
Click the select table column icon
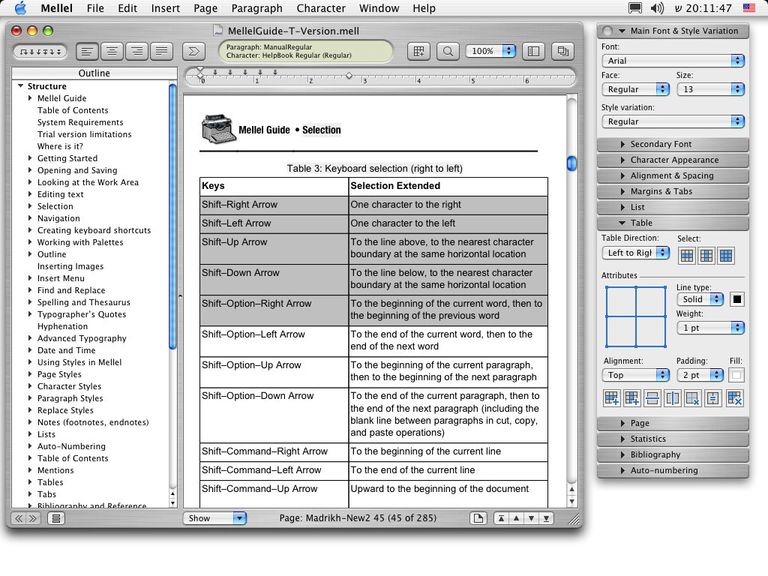pos(706,256)
